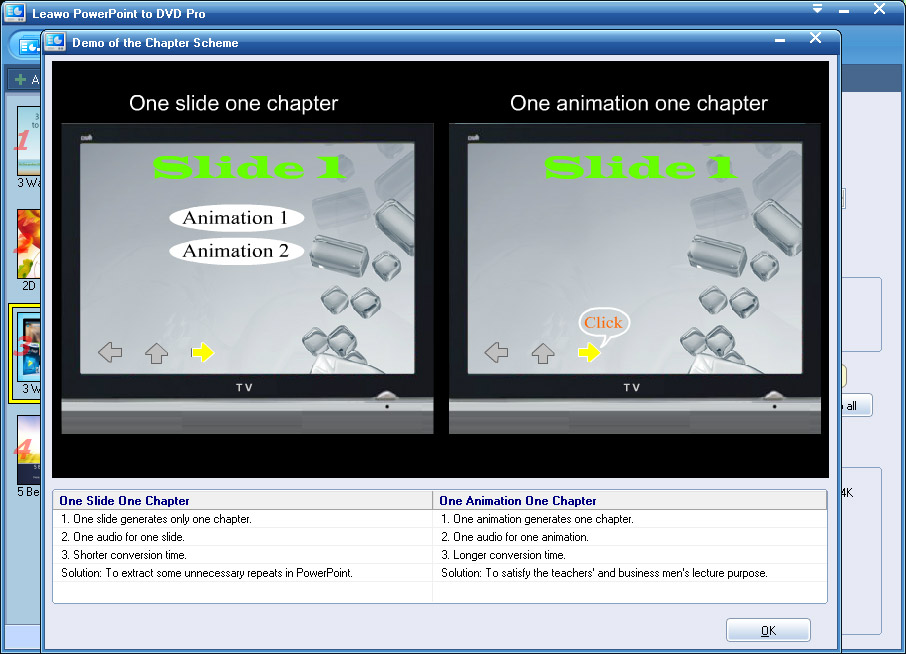The width and height of the screenshot is (906, 654).
Task: Click OK to close the demo dialog
Action: [768, 630]
